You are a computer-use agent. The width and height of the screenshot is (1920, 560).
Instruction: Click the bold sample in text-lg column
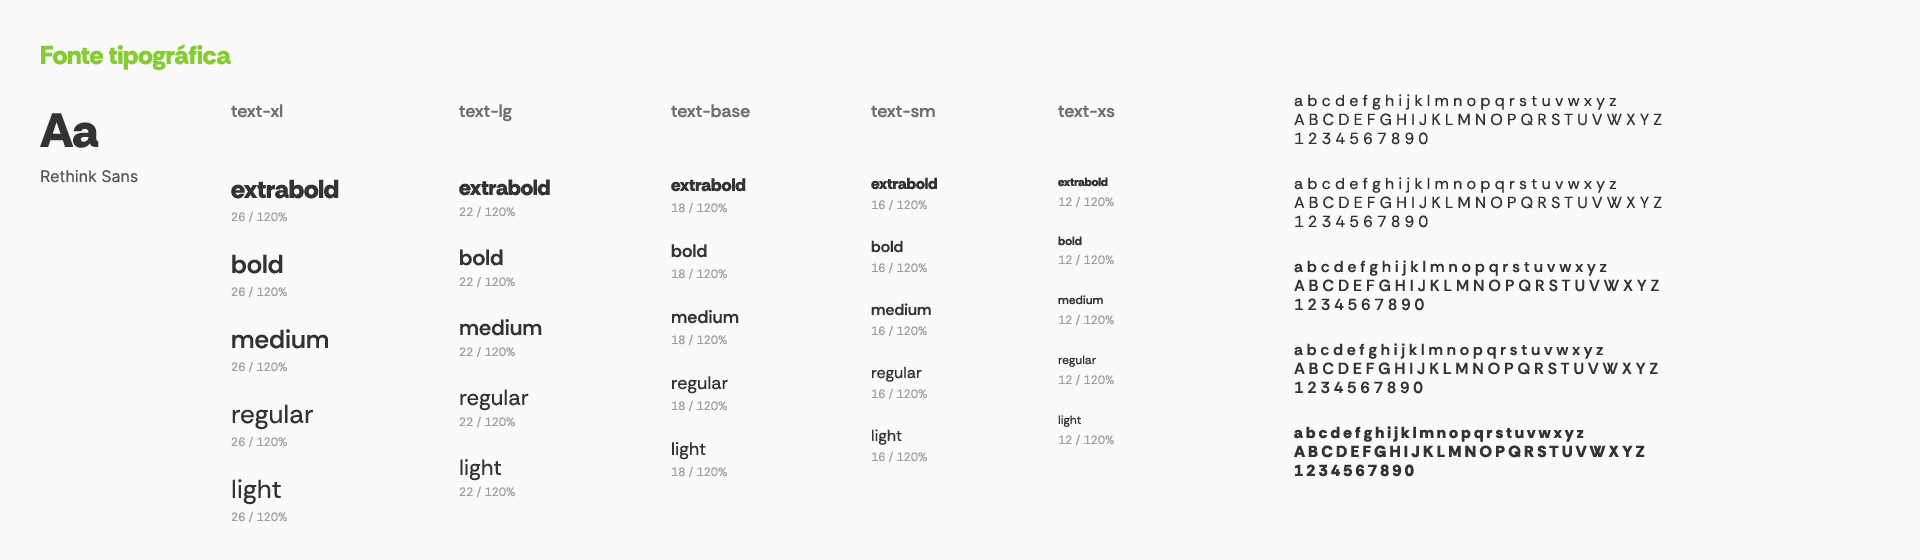click(x=481, y=258)
